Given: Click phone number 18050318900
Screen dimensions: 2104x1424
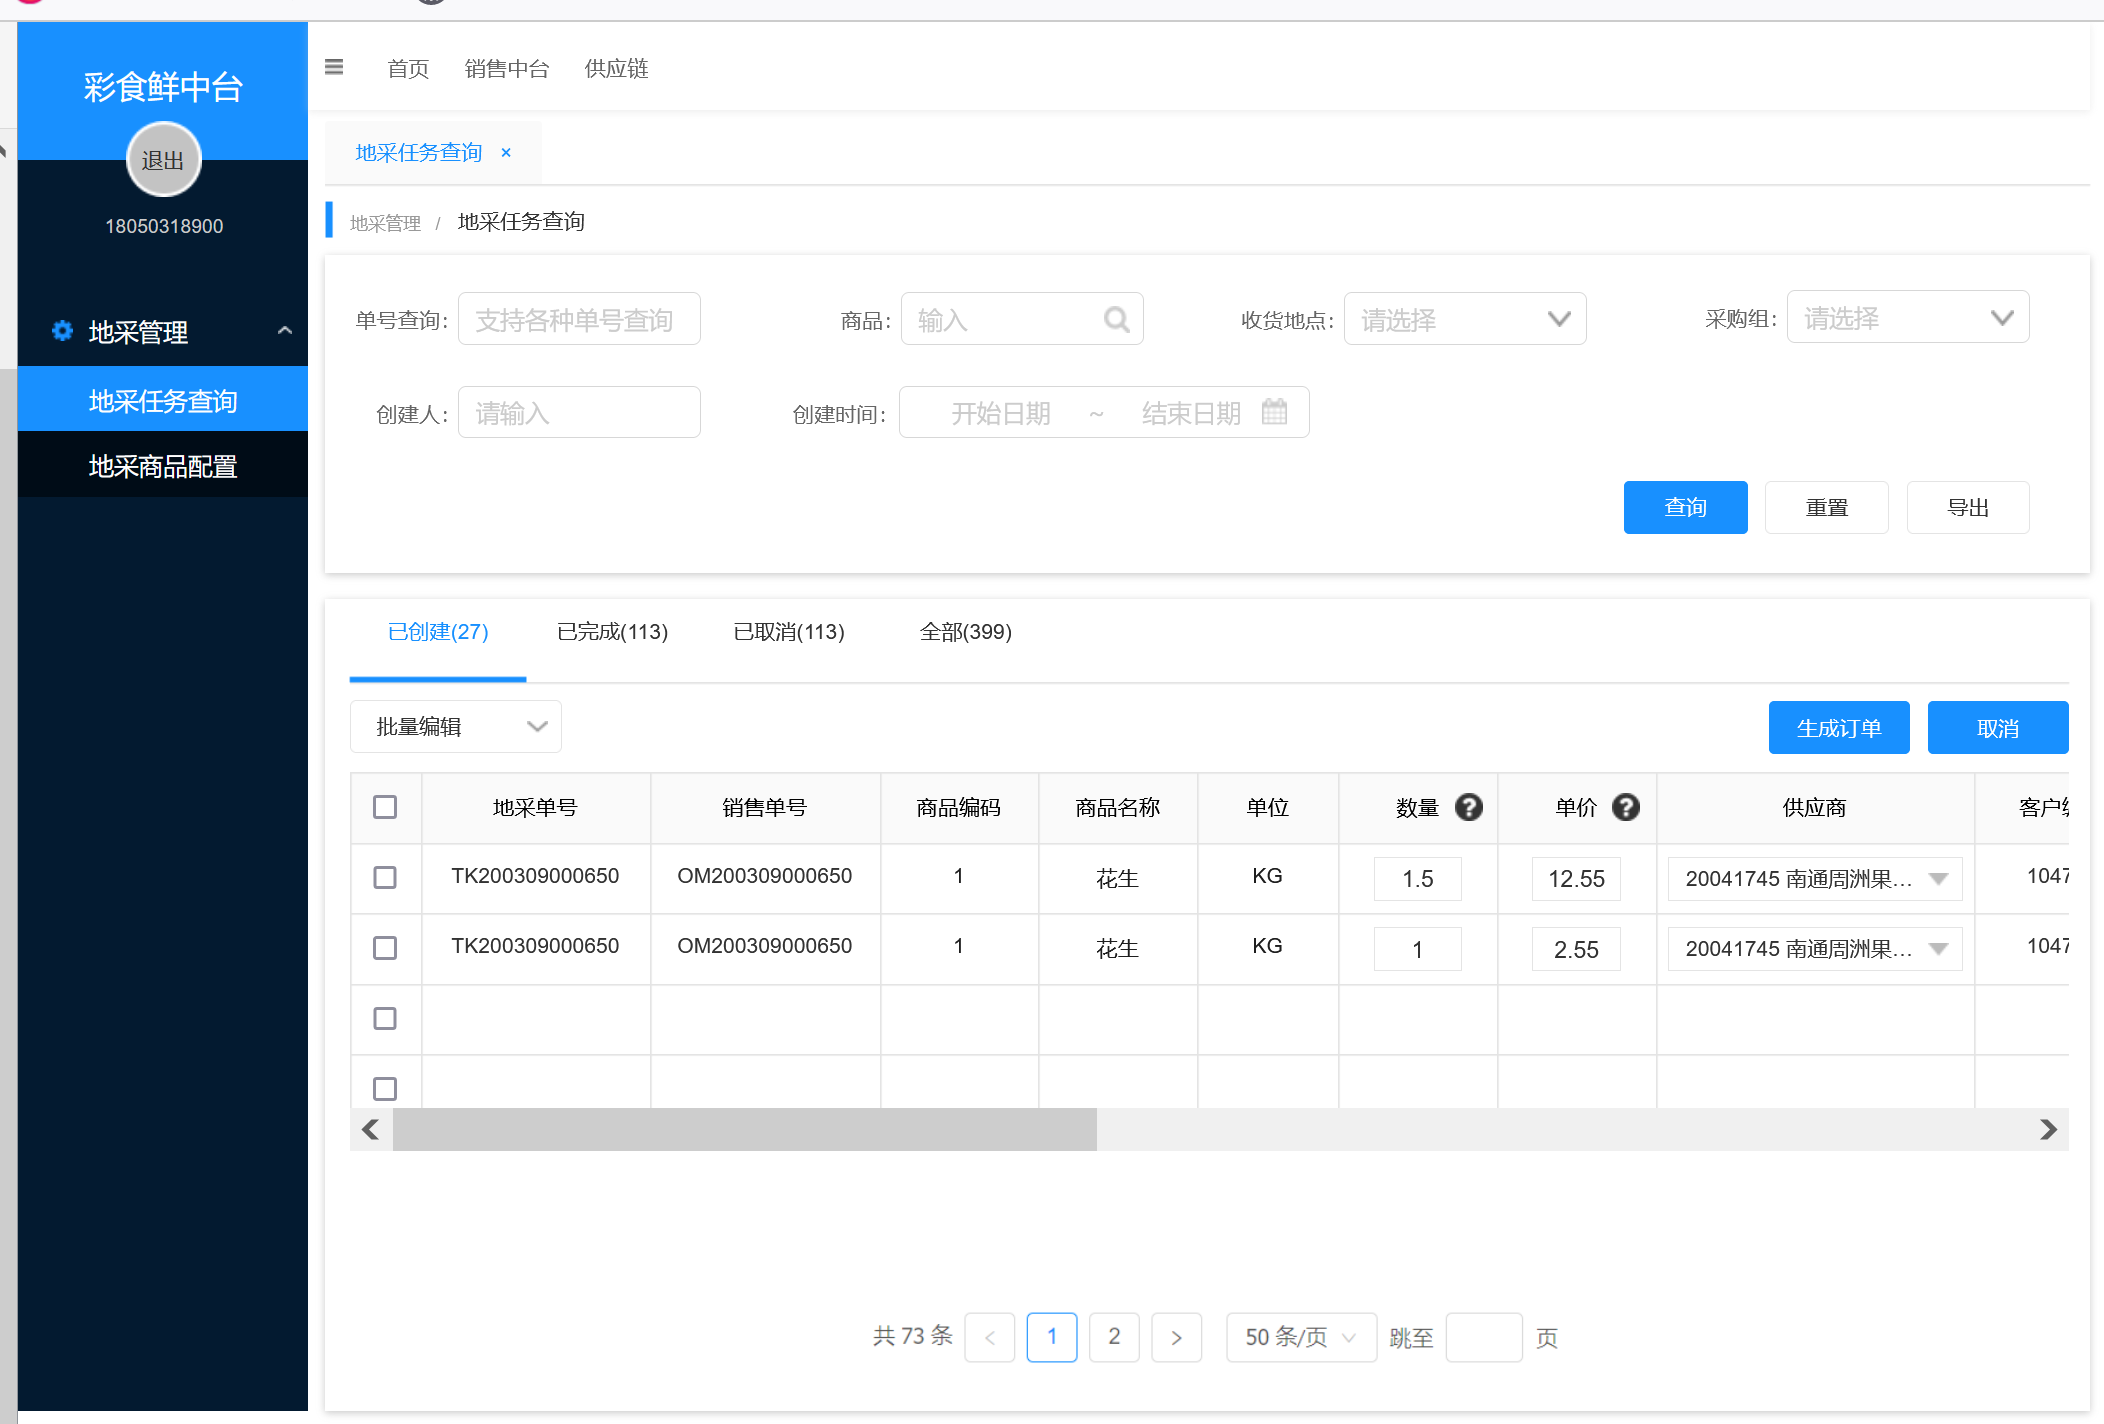Looking at the screenshot, I should click(x=164, y=226).
